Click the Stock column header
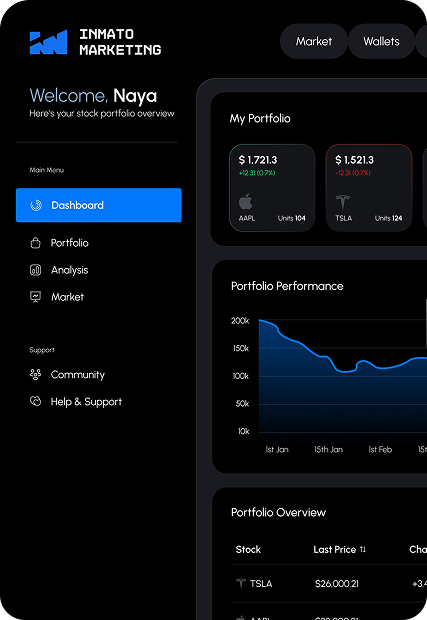Viewport: 427px width, 620px height. (x=248, y=549)
